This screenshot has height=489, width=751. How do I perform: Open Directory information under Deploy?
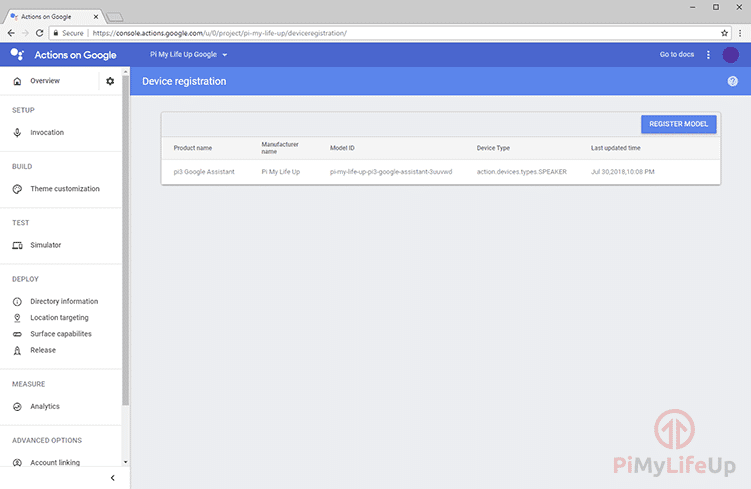click(x=64, y=301)
